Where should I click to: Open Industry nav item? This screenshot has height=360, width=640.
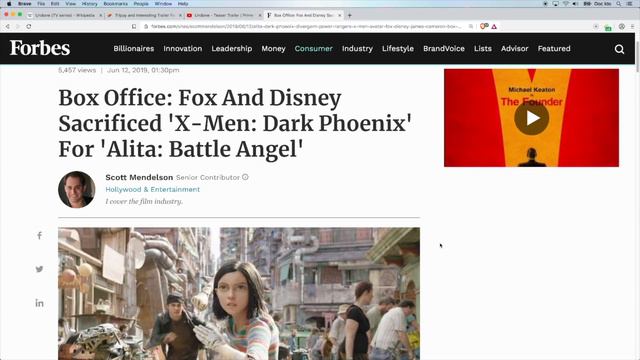[357, 48]
